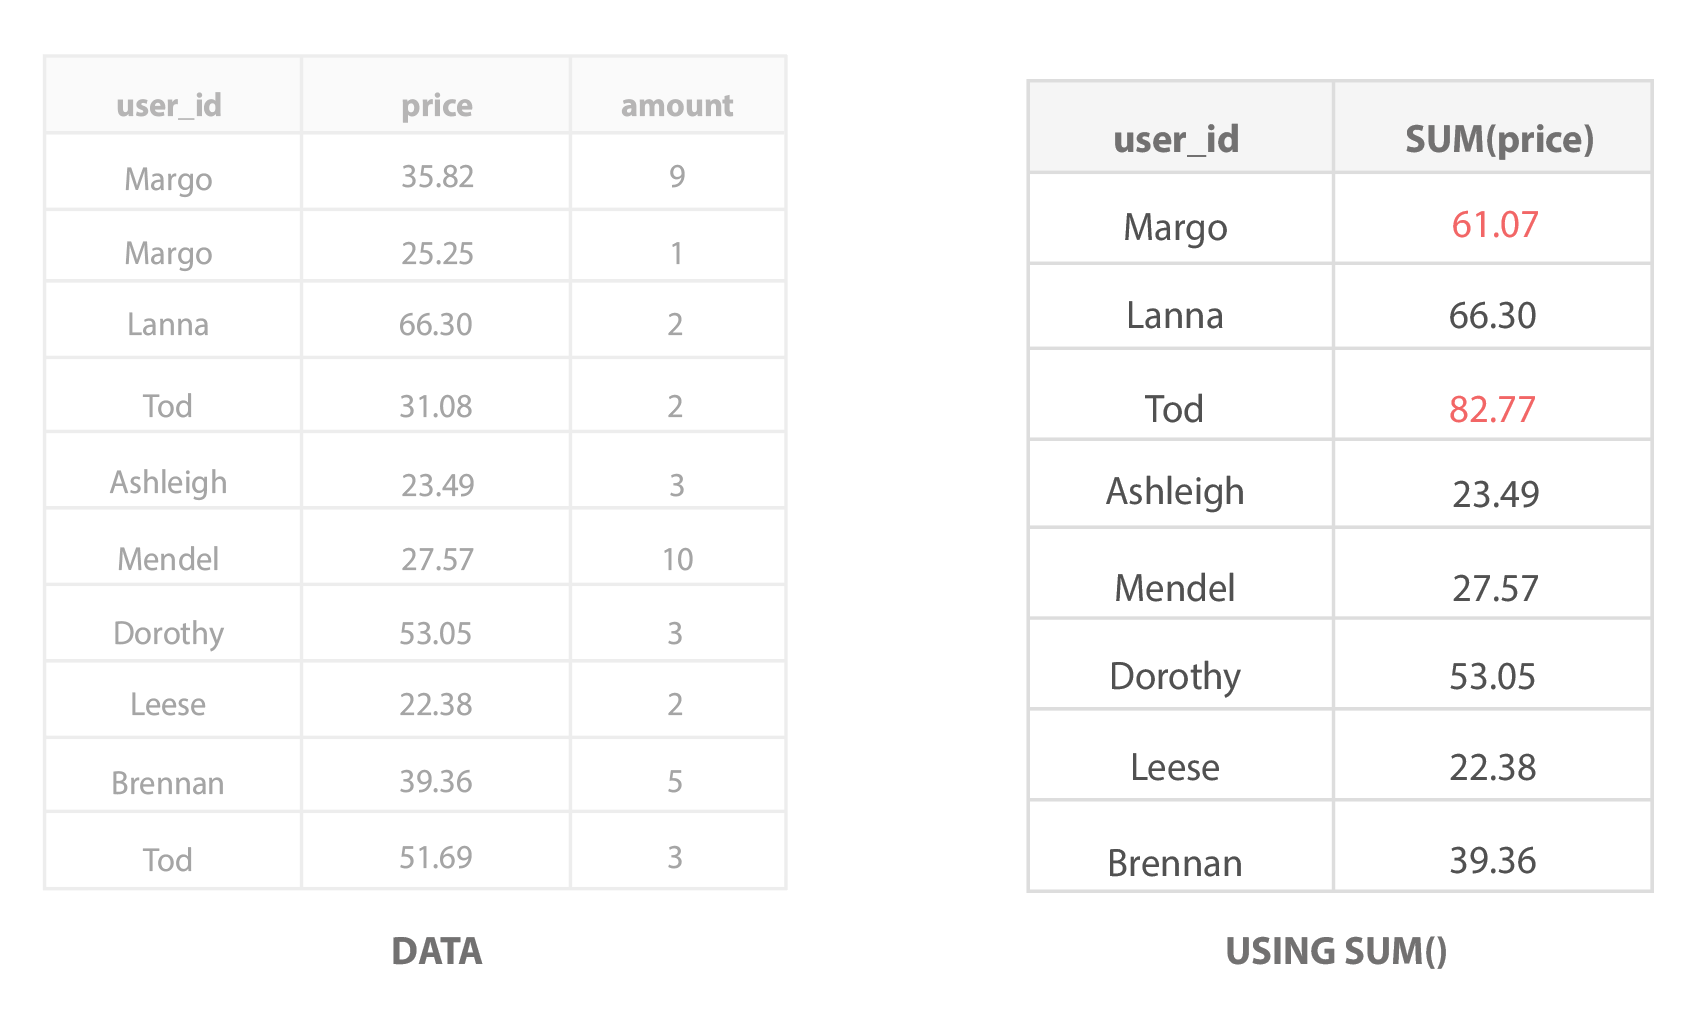Screen dimensions: 1702x1010
Task: Click Dorothy in the left data table
Action: point(168,633)
